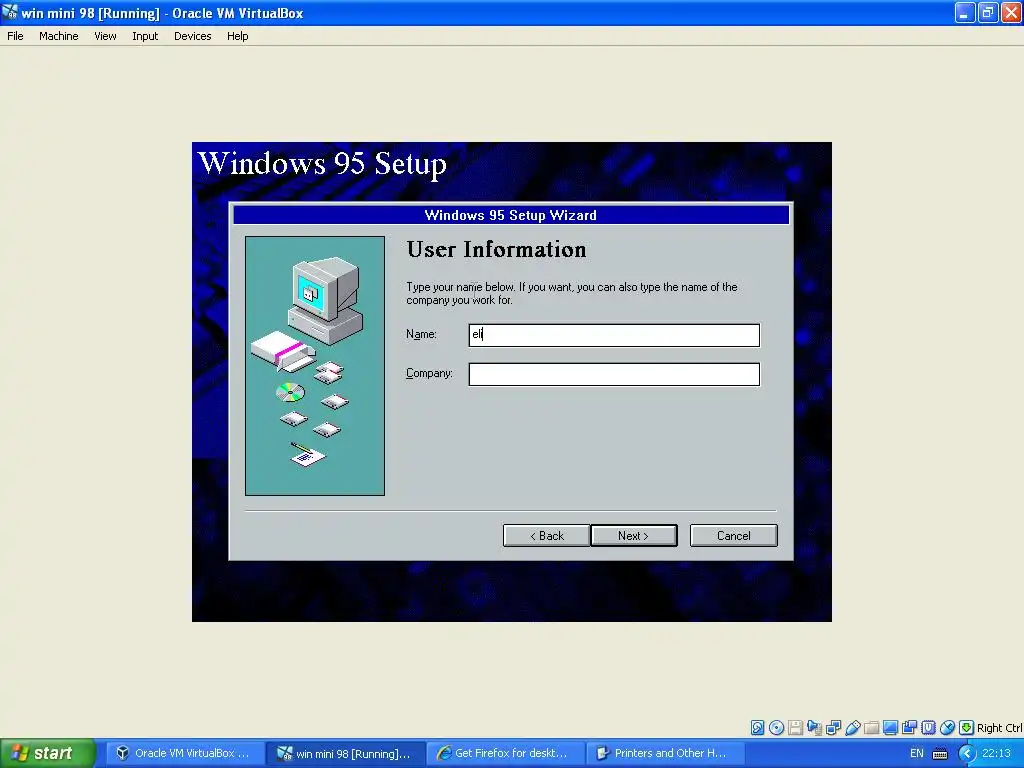Image resolution: width=1024 pixels, height=768 pixels.
Task: Click the Next button in Setup Wizard
Action: pos(633,536)
